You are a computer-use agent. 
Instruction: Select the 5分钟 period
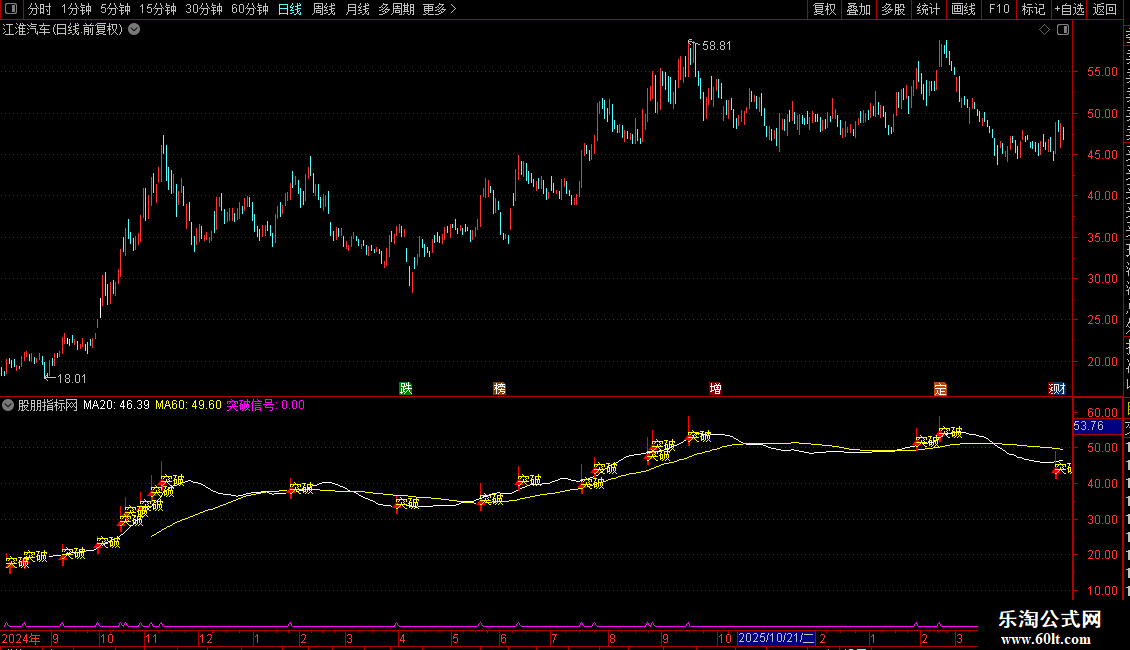click(115, 9)
